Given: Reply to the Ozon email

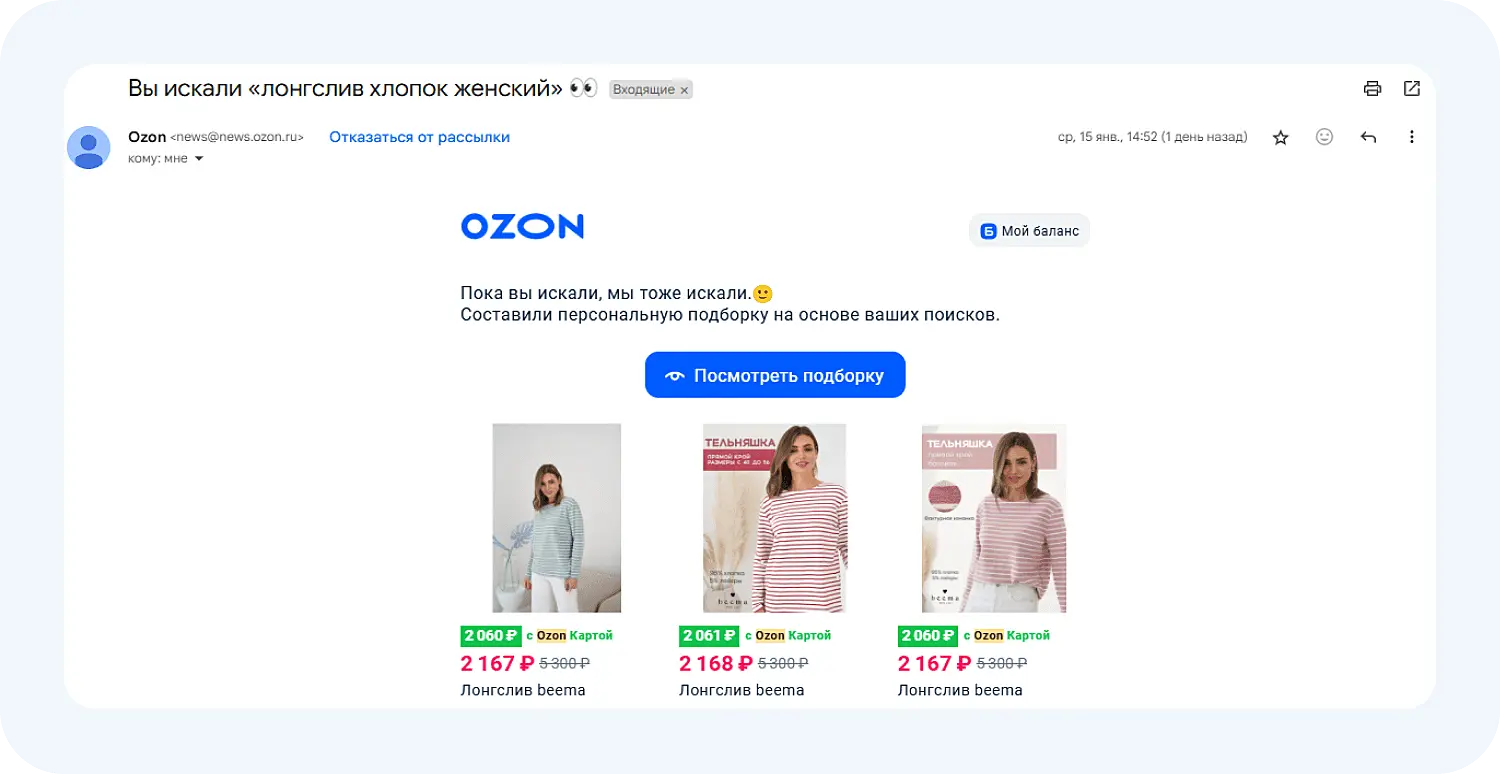Looking at the screenshot, I should click(1368, 137).
